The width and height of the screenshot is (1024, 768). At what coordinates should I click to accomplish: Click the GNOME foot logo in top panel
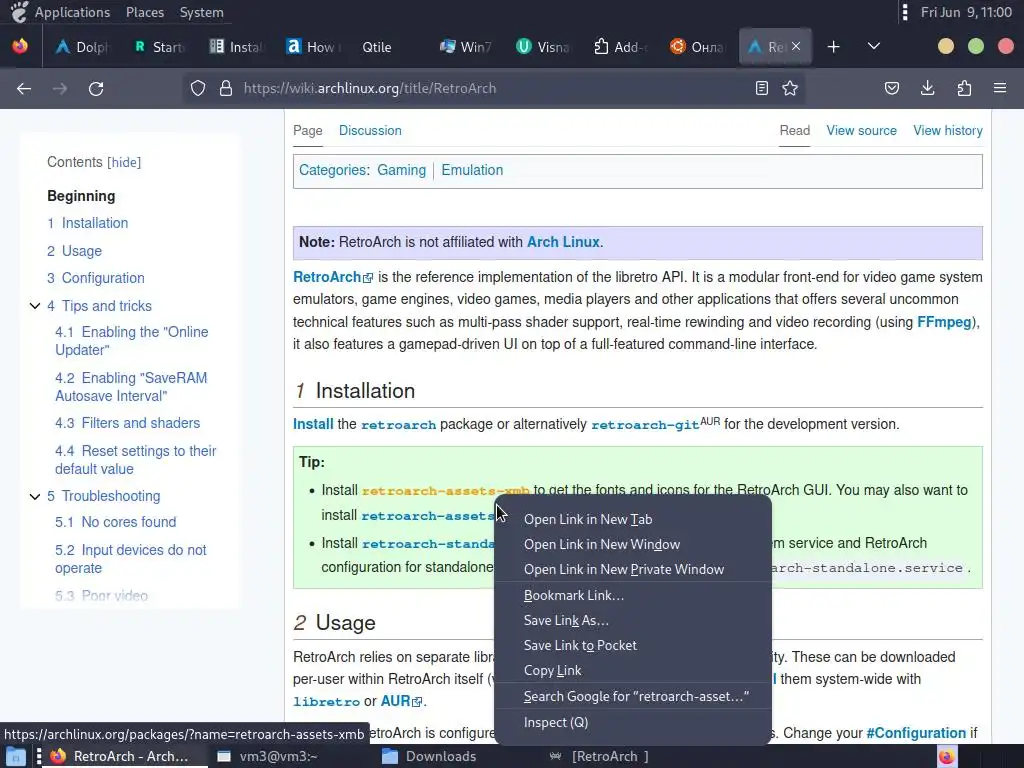[20, 12]
